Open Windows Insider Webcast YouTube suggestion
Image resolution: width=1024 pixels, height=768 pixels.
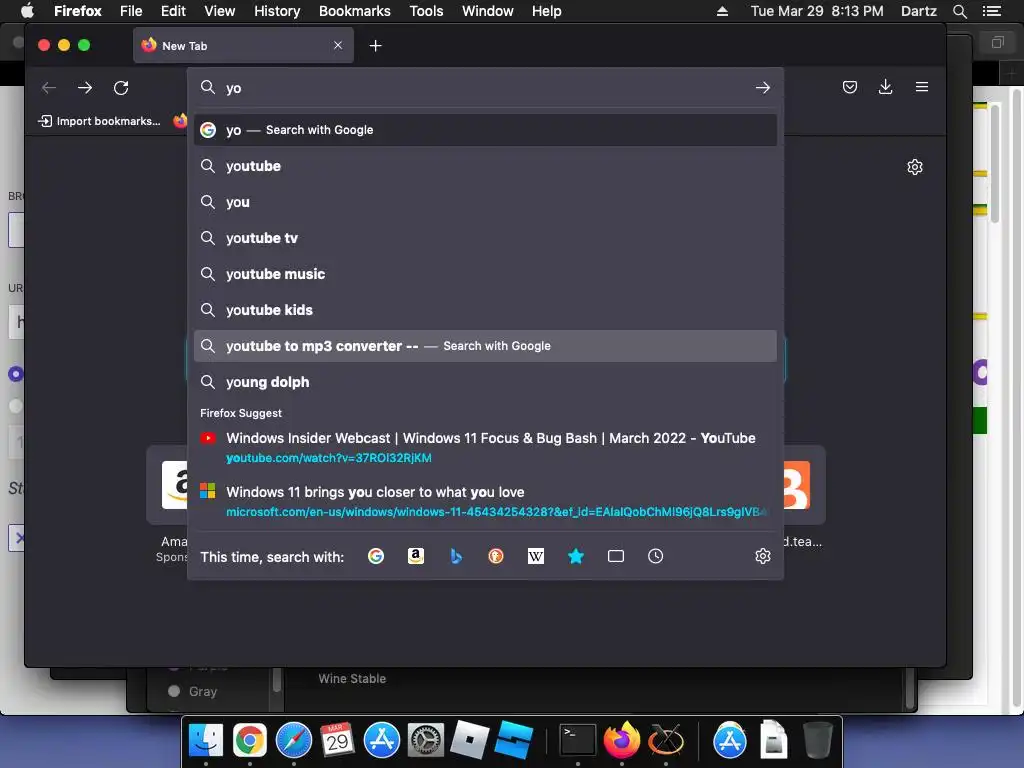485,447
